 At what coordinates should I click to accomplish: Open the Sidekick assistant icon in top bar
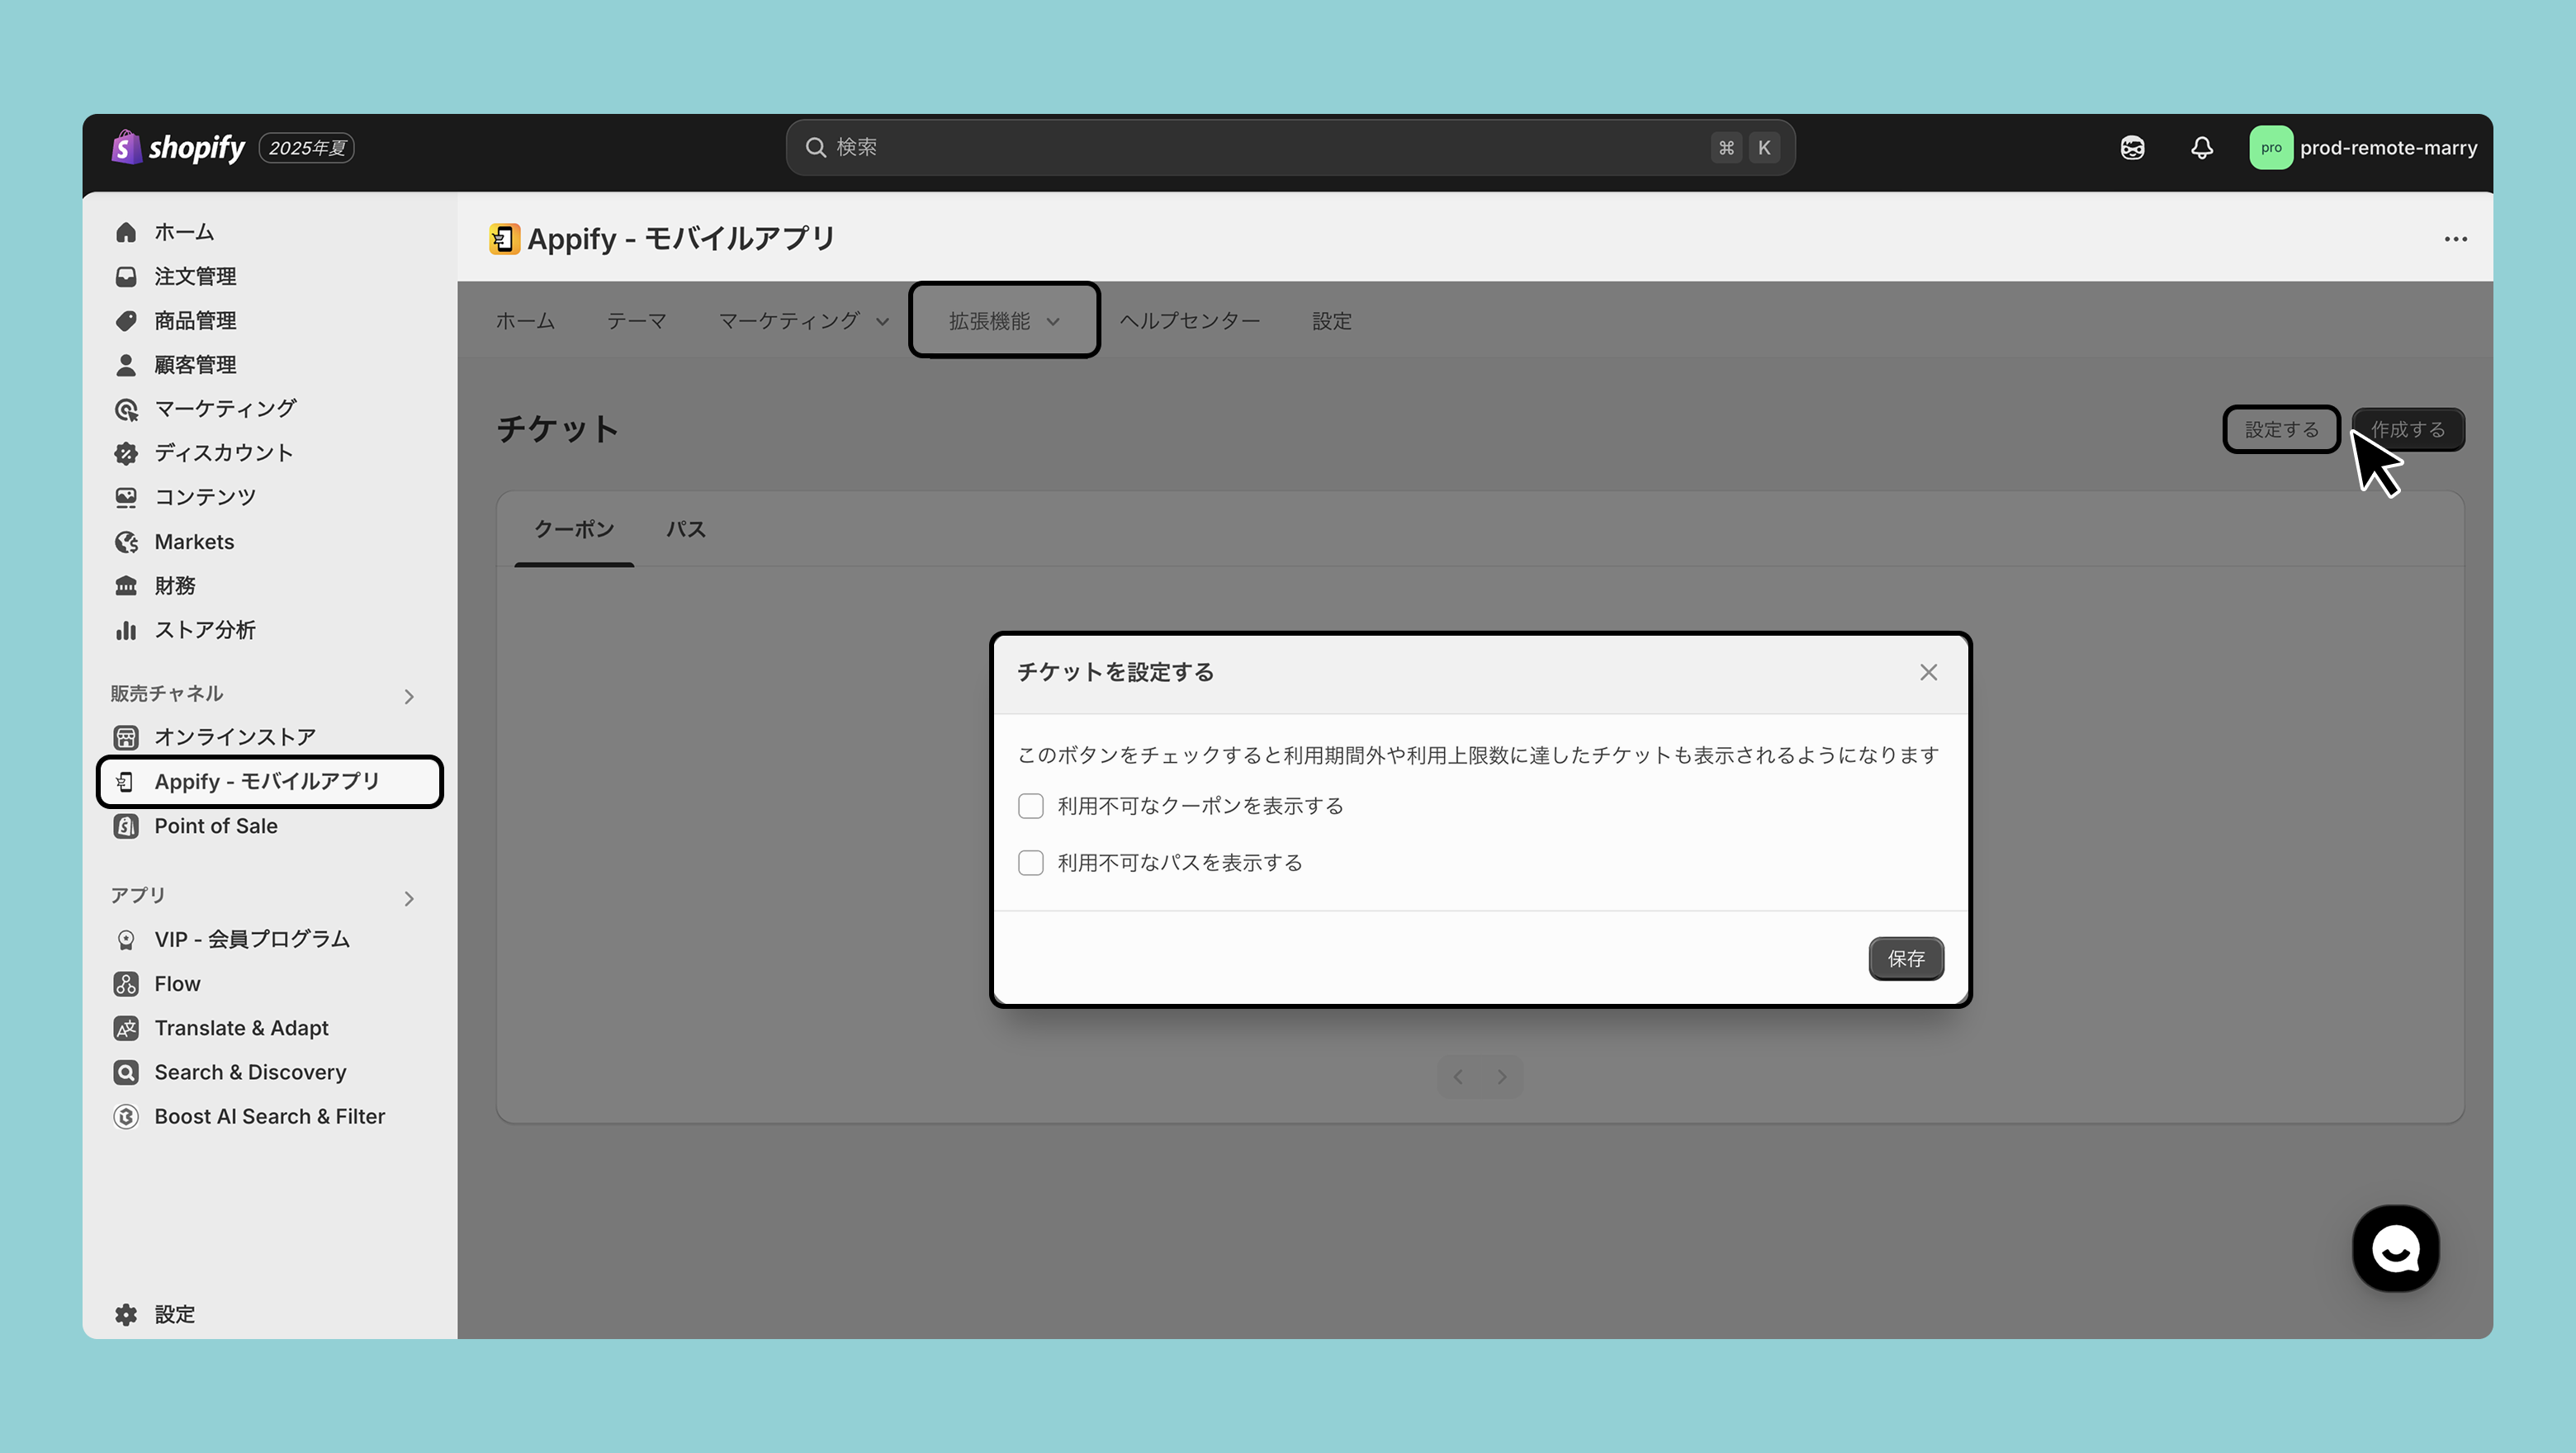[x=2132, y=148]
